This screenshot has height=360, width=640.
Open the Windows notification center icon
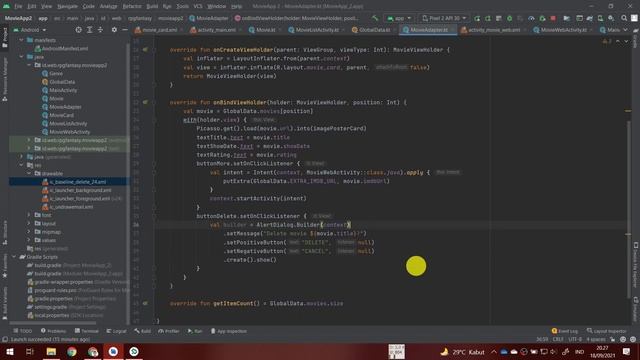(627, 351)
